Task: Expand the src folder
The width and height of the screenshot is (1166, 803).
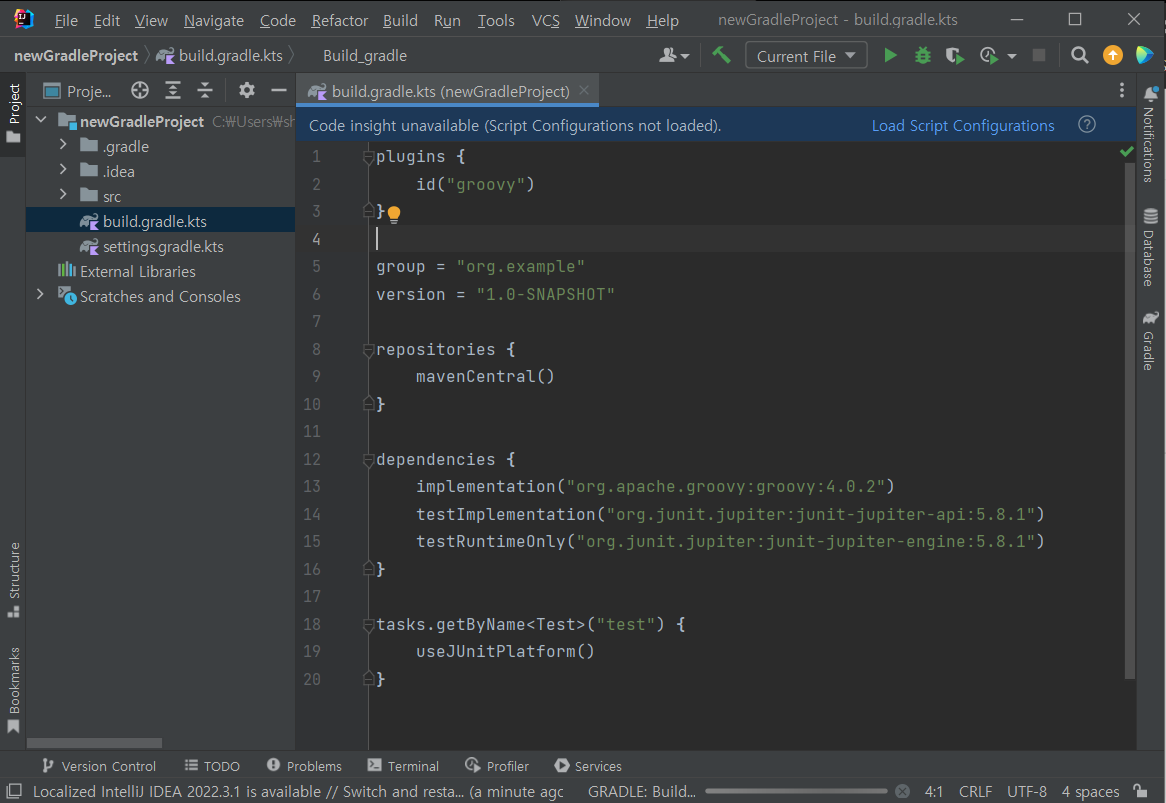Action: click(63, 195)
